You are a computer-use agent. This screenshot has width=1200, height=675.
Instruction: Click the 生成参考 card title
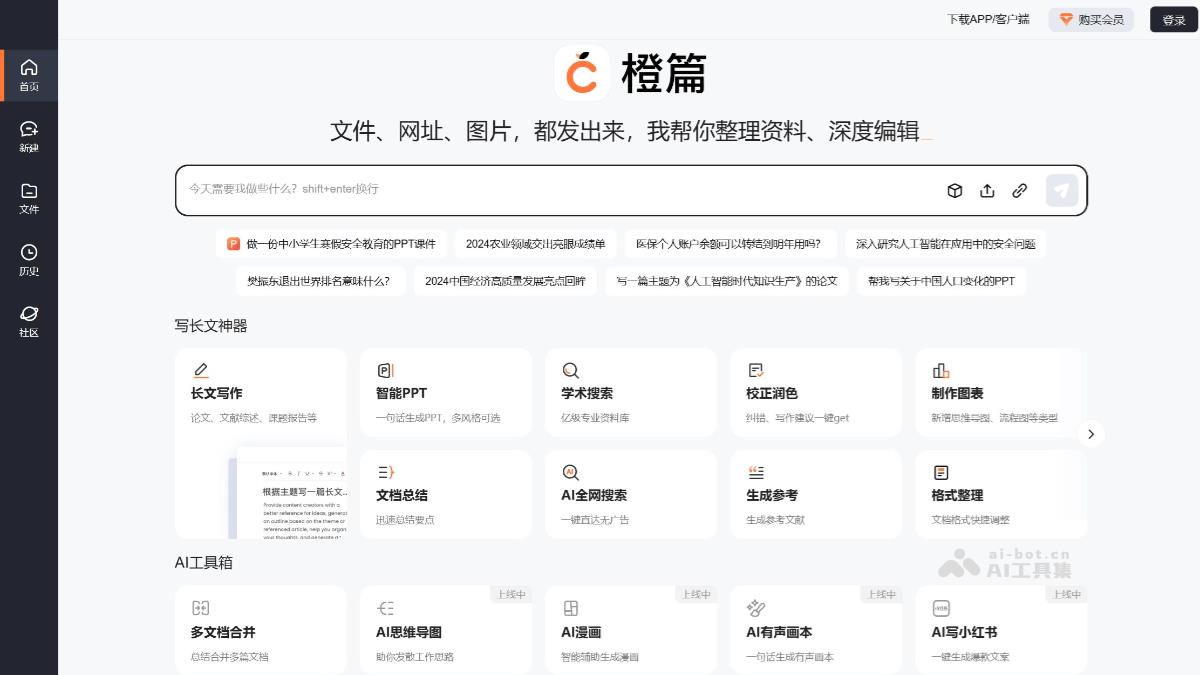pyautogui.click(x=772, y=496)
